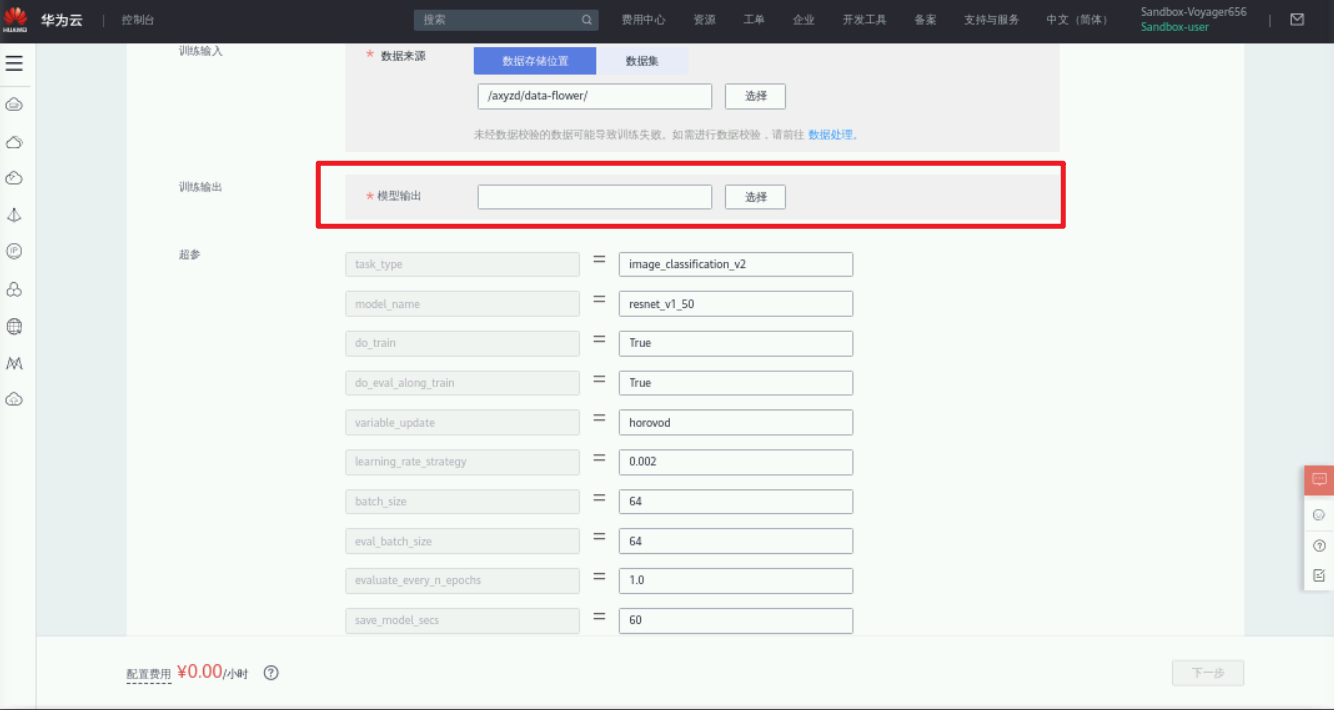This screenshot has width=1334, height=710.
Task: Click the eval_batch_size 64 value field
Action: point(736,541)
